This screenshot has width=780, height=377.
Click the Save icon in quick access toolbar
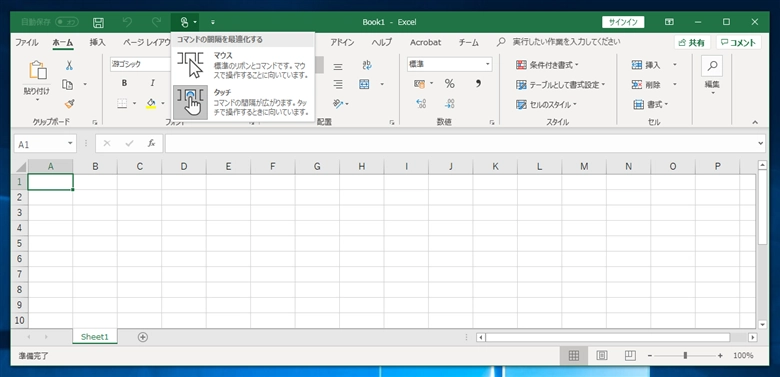(x=98, y=22)
